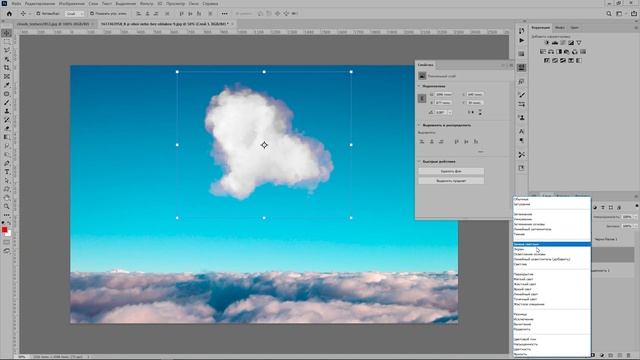Click the Удалить фон button

click(x=451, y=171)
